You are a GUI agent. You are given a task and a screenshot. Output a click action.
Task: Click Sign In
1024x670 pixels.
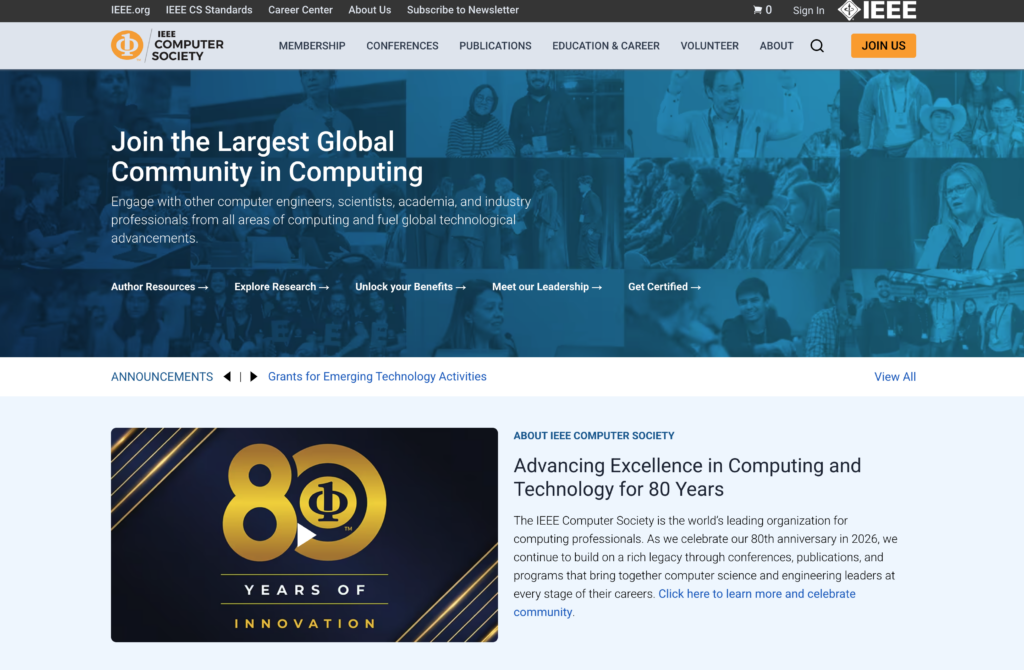[x=808, y=10]
